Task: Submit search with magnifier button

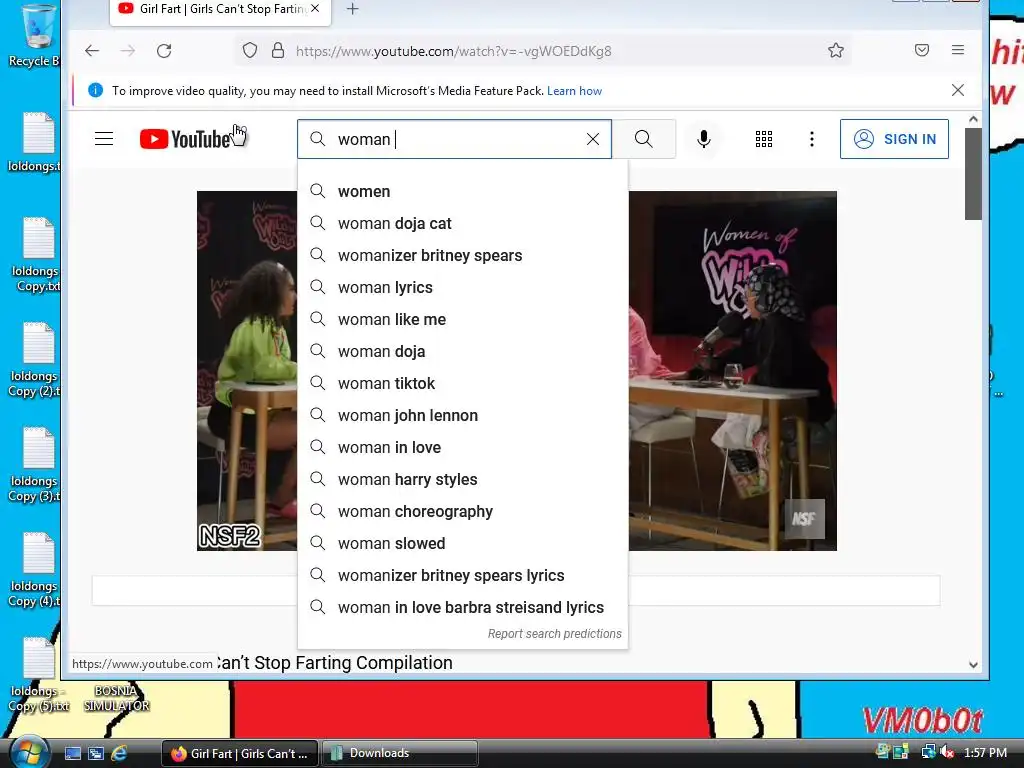Action: 644,138
